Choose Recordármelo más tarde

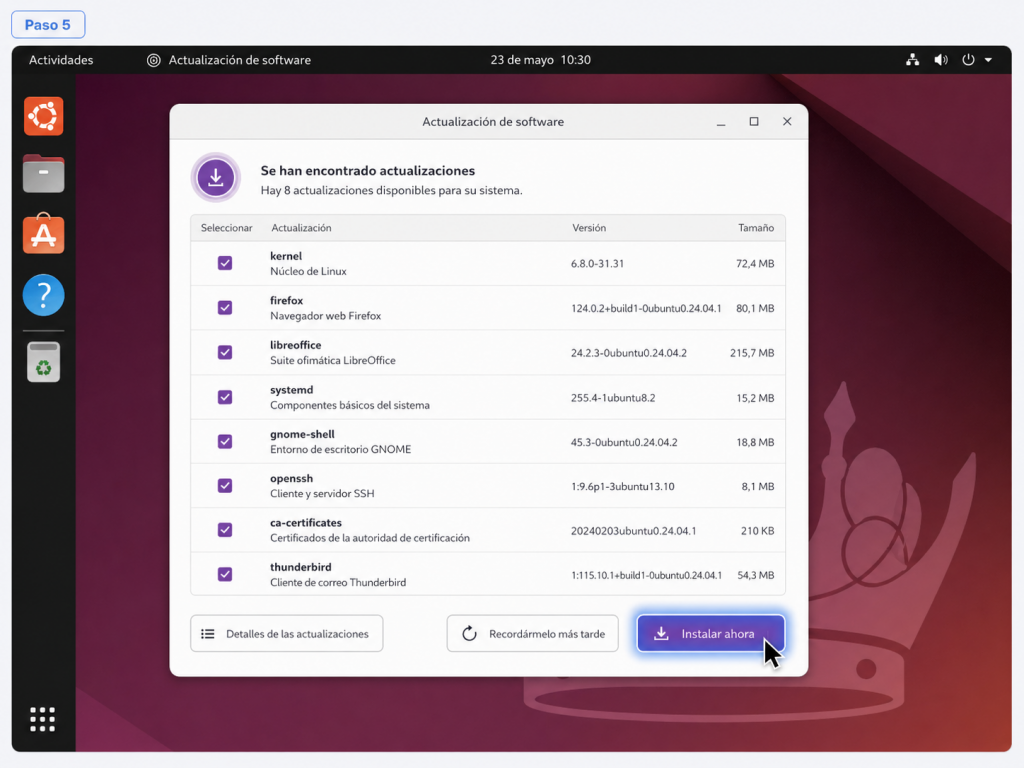532,633
